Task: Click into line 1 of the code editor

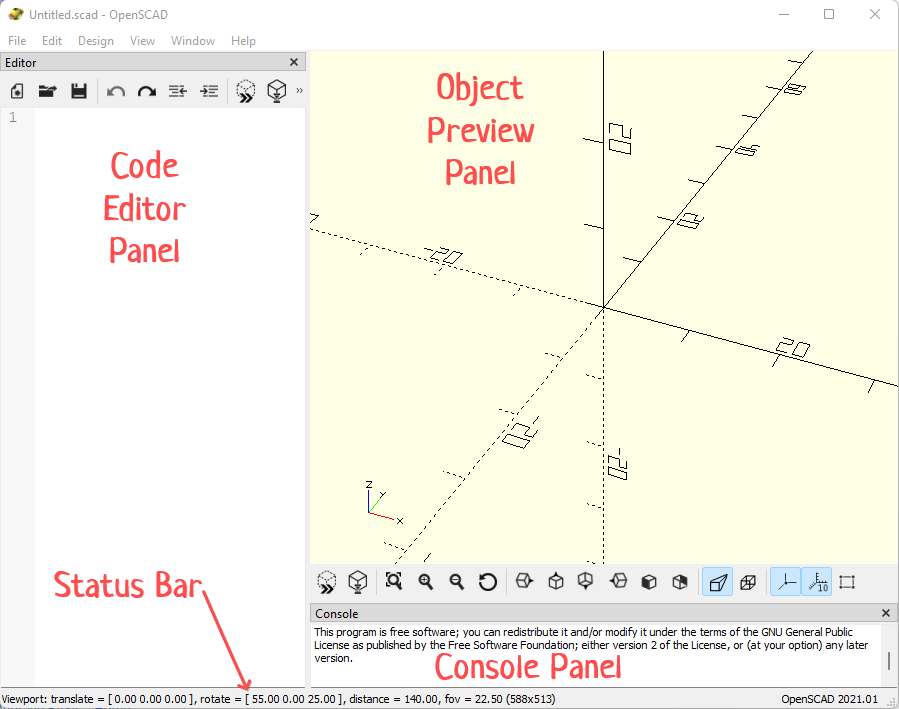Action: 170,117
